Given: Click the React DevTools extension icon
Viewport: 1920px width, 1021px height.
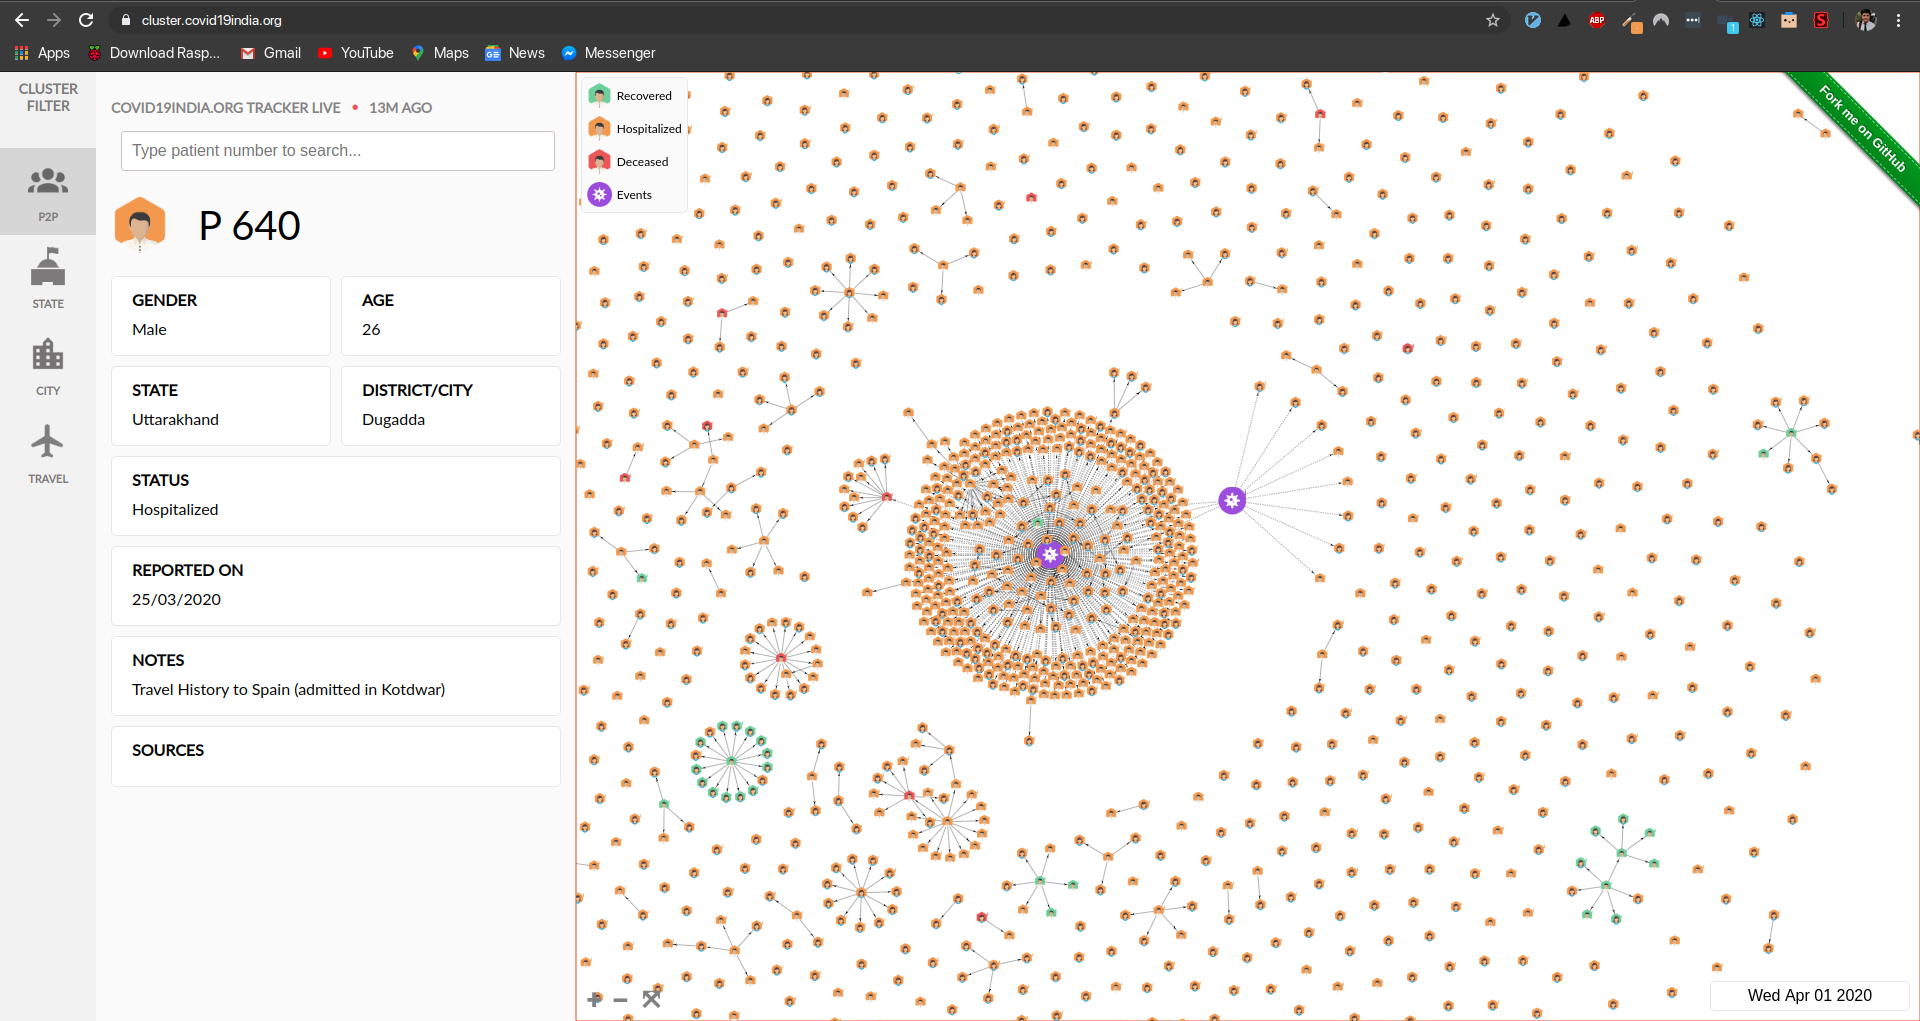Looking at the screenshot, I should tap(1757, 20).
